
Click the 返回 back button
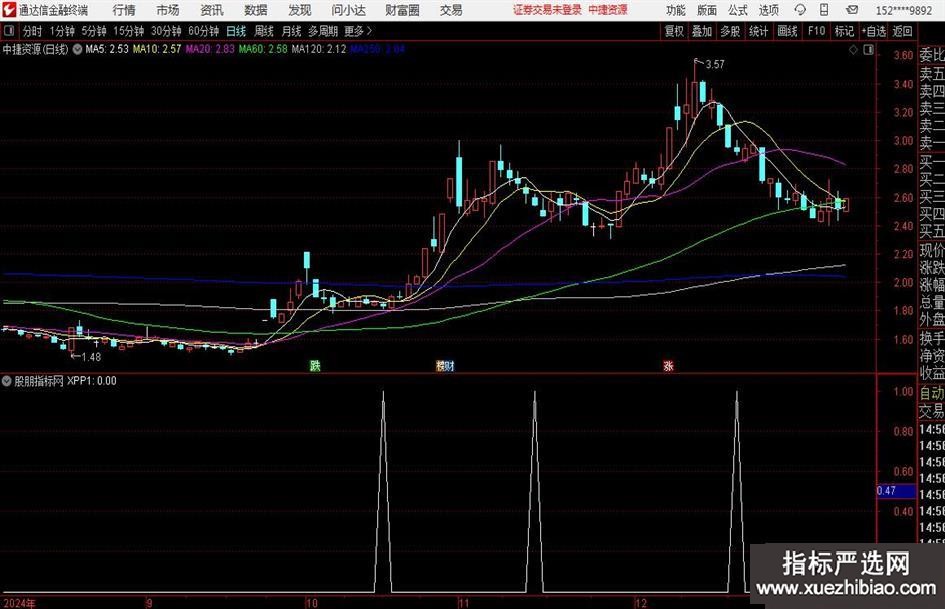(x=902, y=31)
